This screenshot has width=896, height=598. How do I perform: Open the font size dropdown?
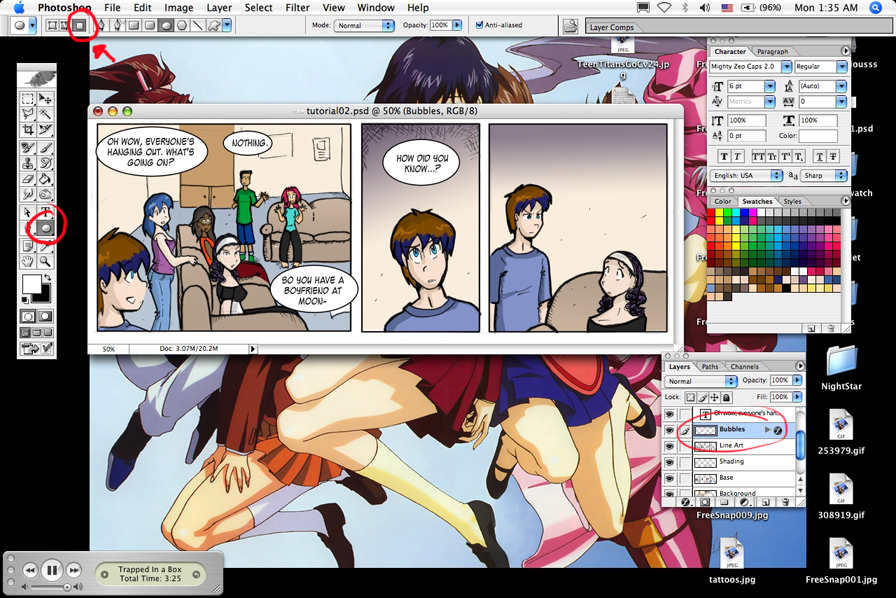pyautogui.click(x=770, y=86)
